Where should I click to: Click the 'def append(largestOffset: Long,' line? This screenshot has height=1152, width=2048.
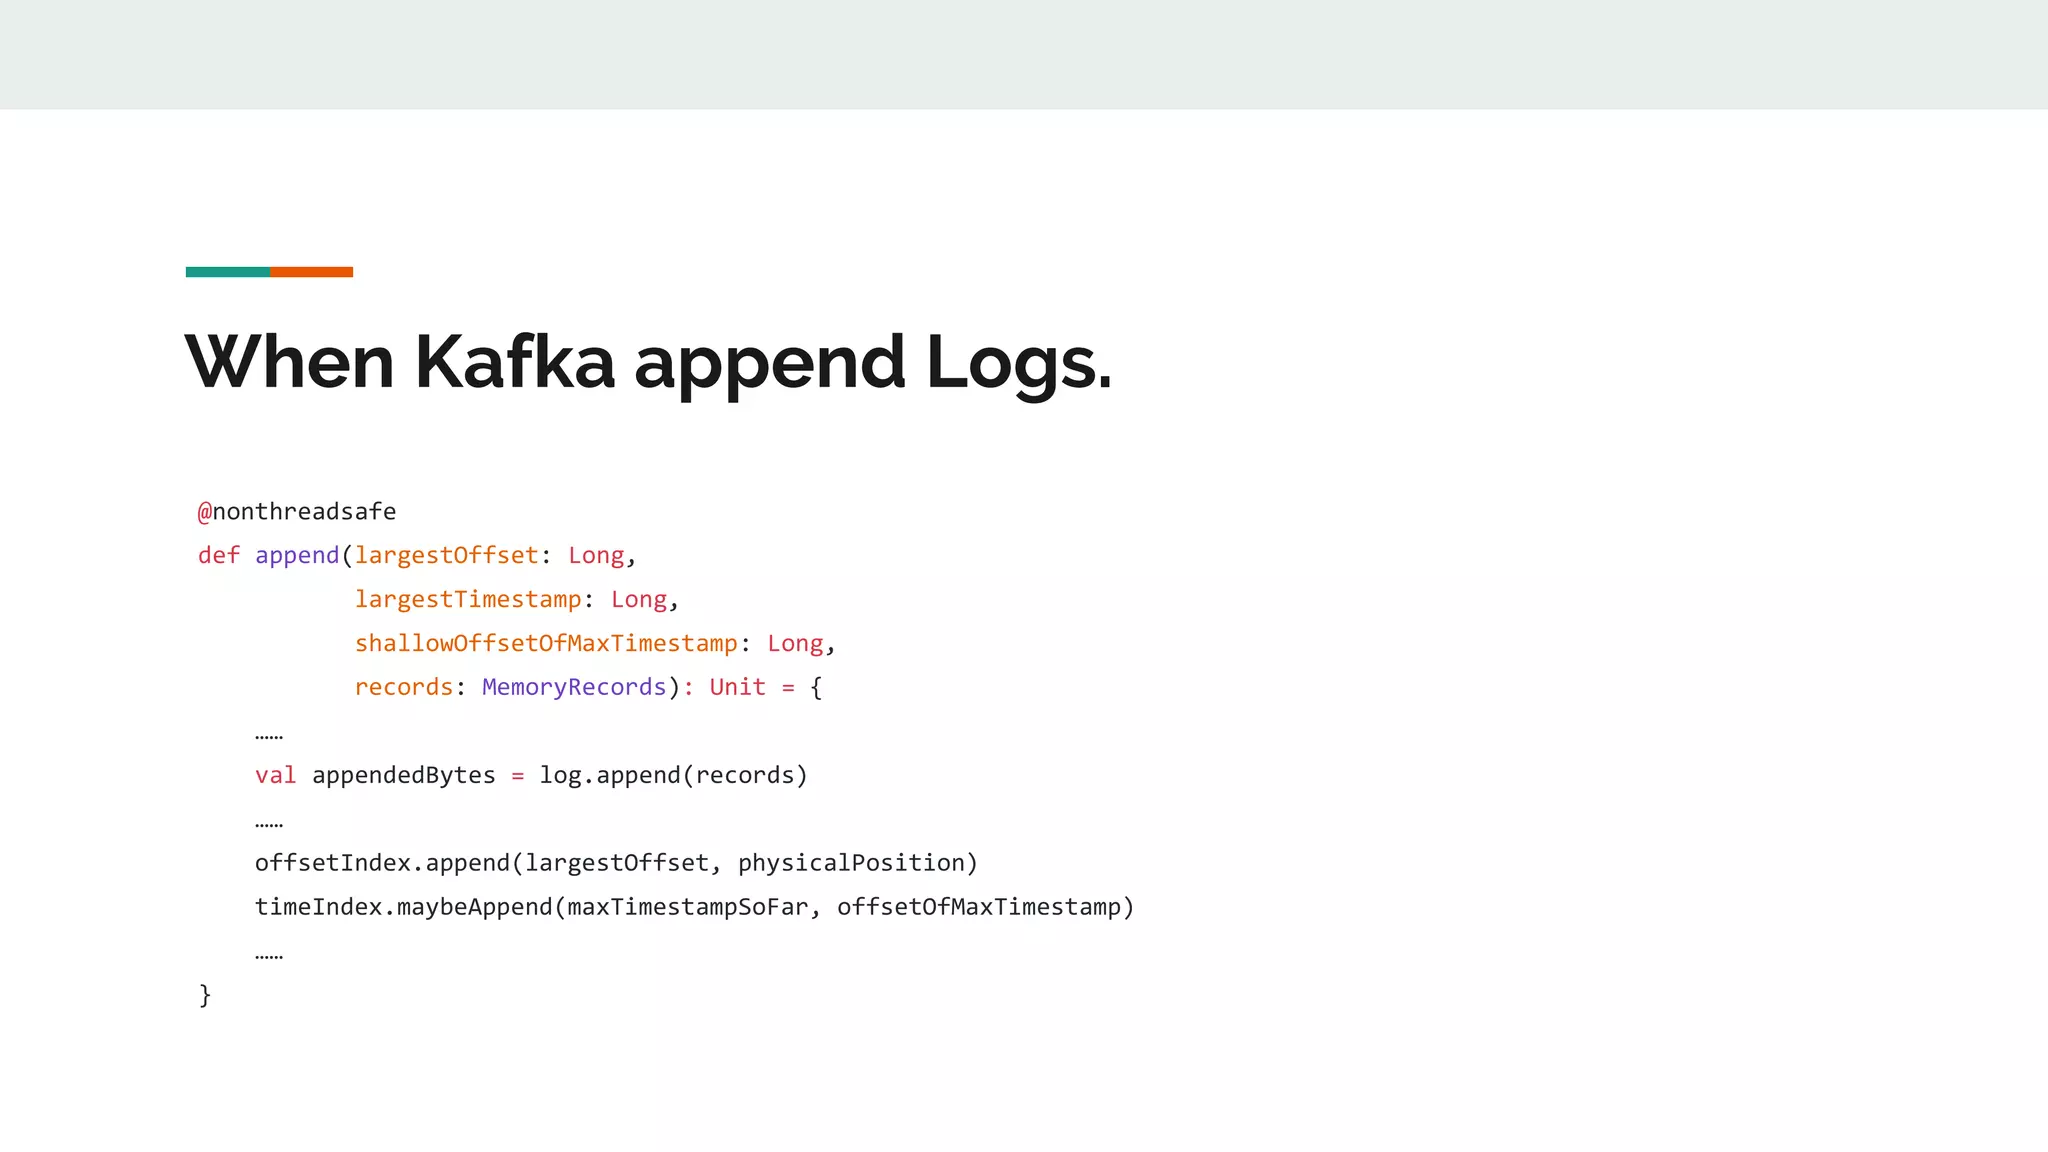[417, 555]
